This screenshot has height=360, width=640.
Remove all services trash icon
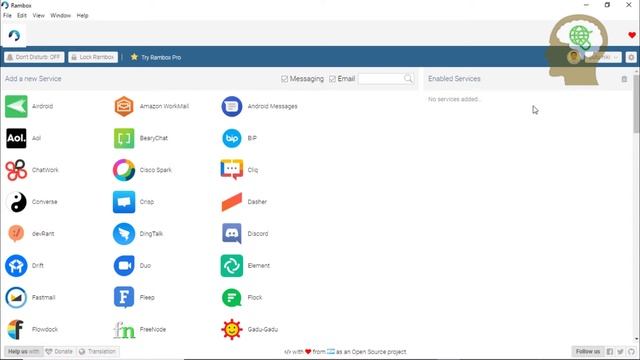(x=624, y=79)
